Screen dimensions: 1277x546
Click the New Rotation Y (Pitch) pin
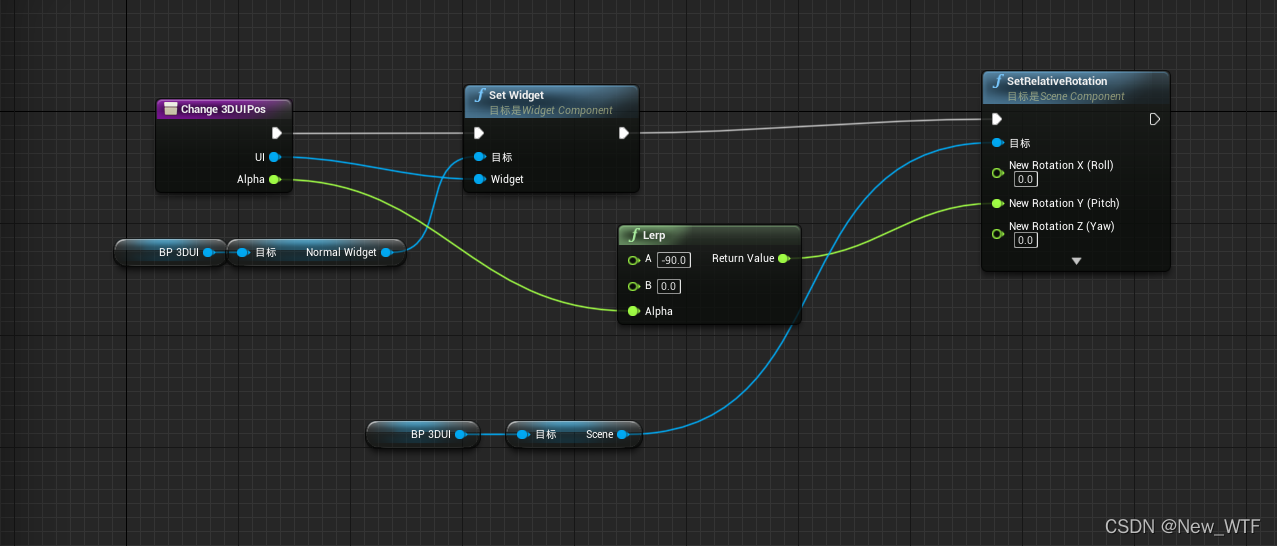point(997,203)
